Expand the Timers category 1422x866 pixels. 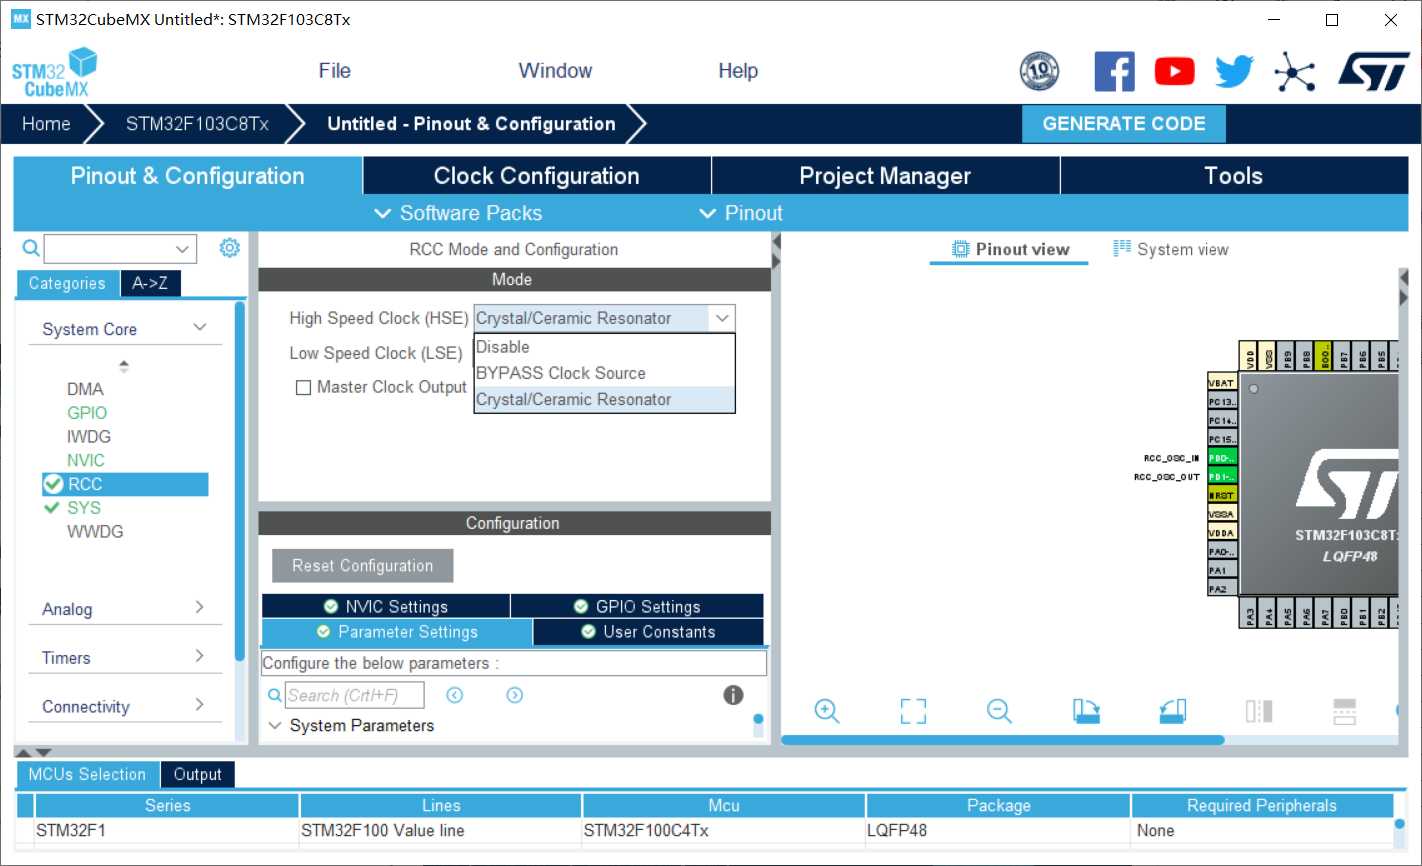[x=200, y=656]
